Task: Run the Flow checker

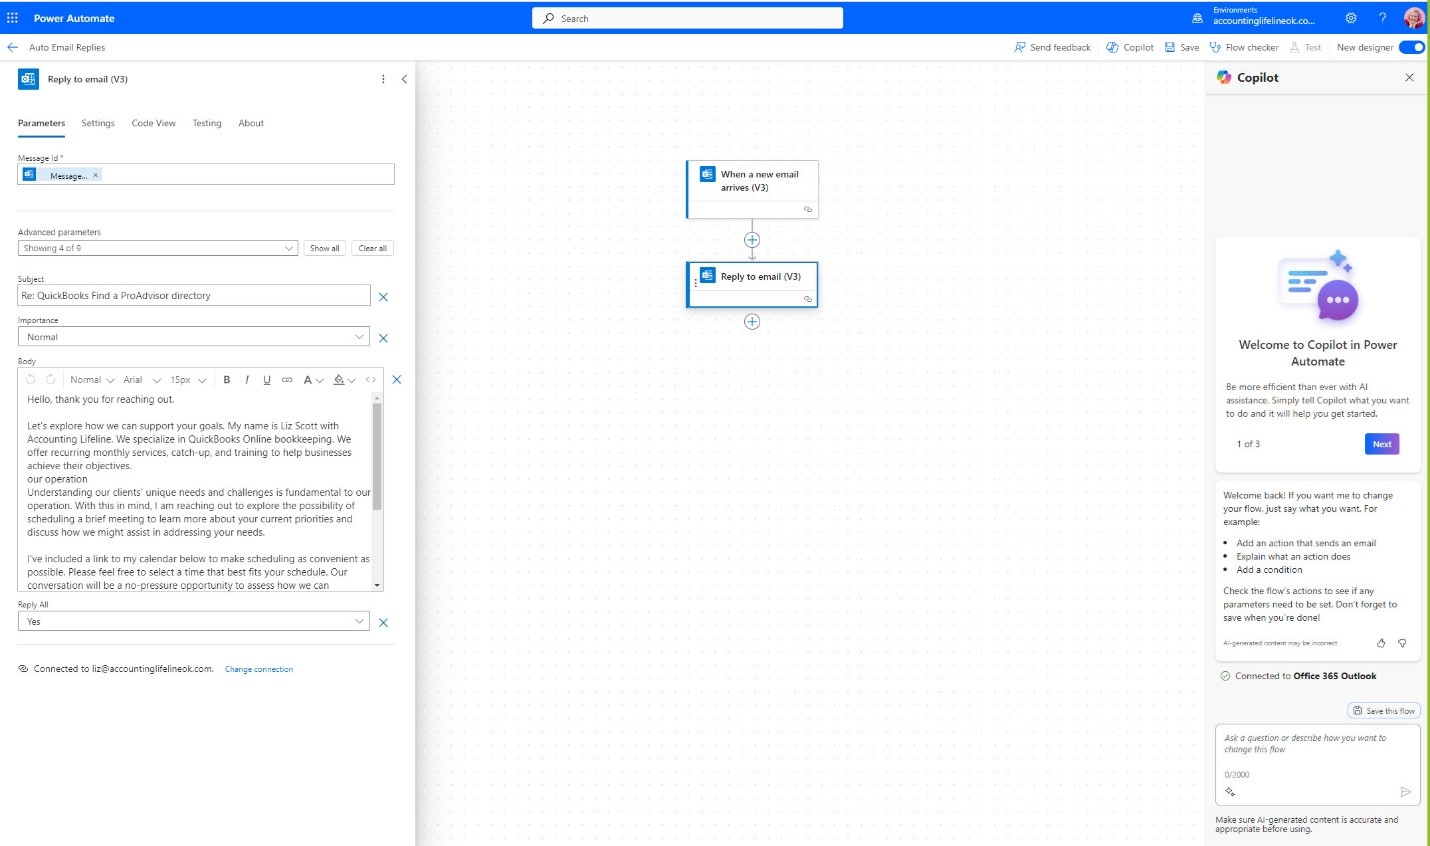Action: coord(1244,47)
